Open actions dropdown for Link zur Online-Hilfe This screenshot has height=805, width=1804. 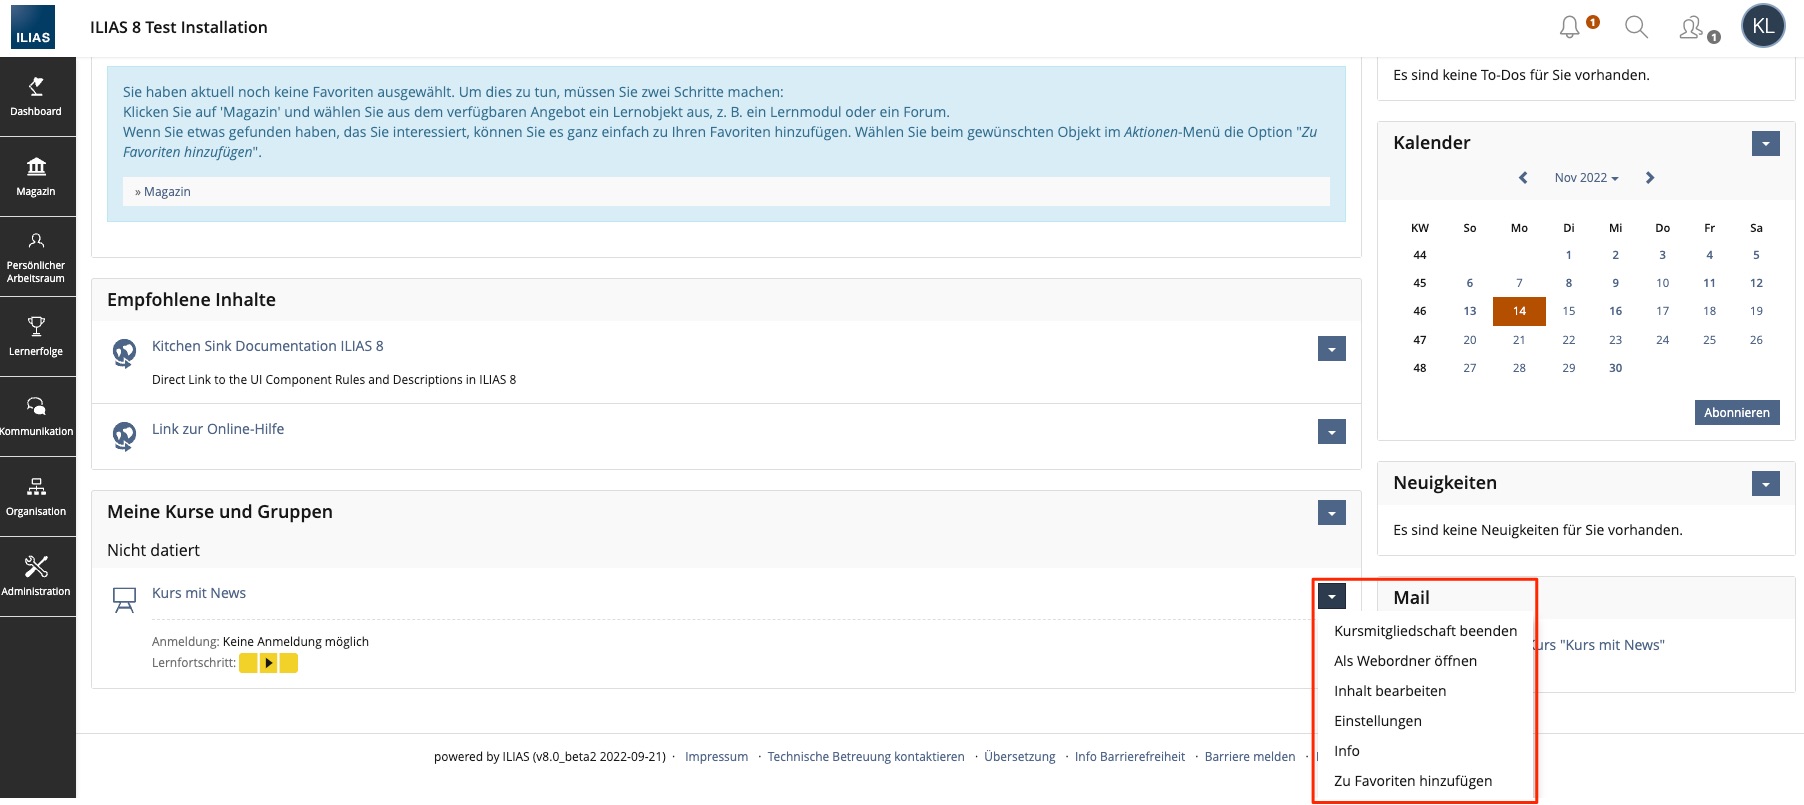click(1331, 432)
